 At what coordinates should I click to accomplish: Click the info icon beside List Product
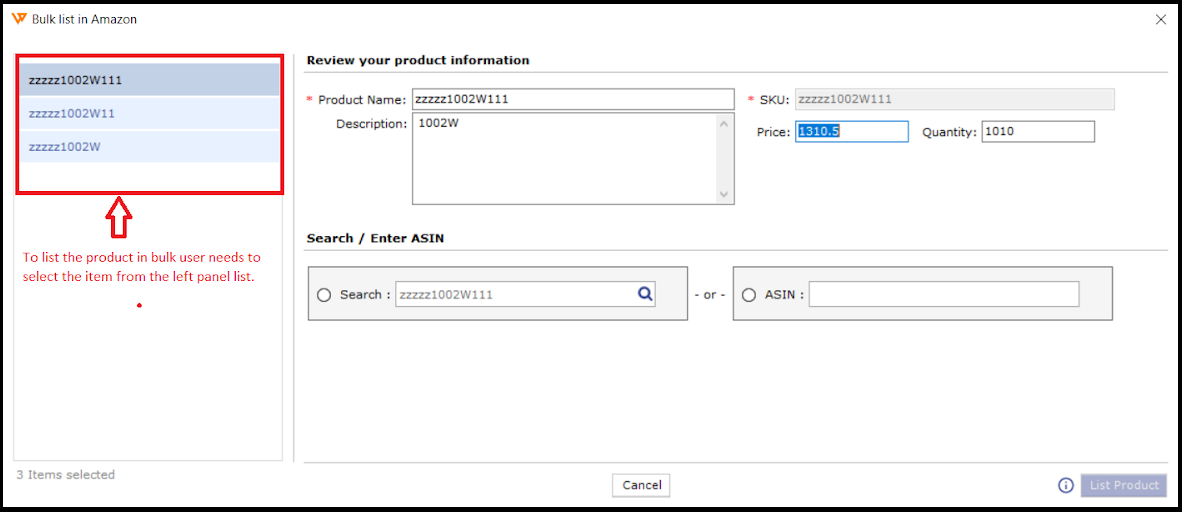[x=1066, y=485]
